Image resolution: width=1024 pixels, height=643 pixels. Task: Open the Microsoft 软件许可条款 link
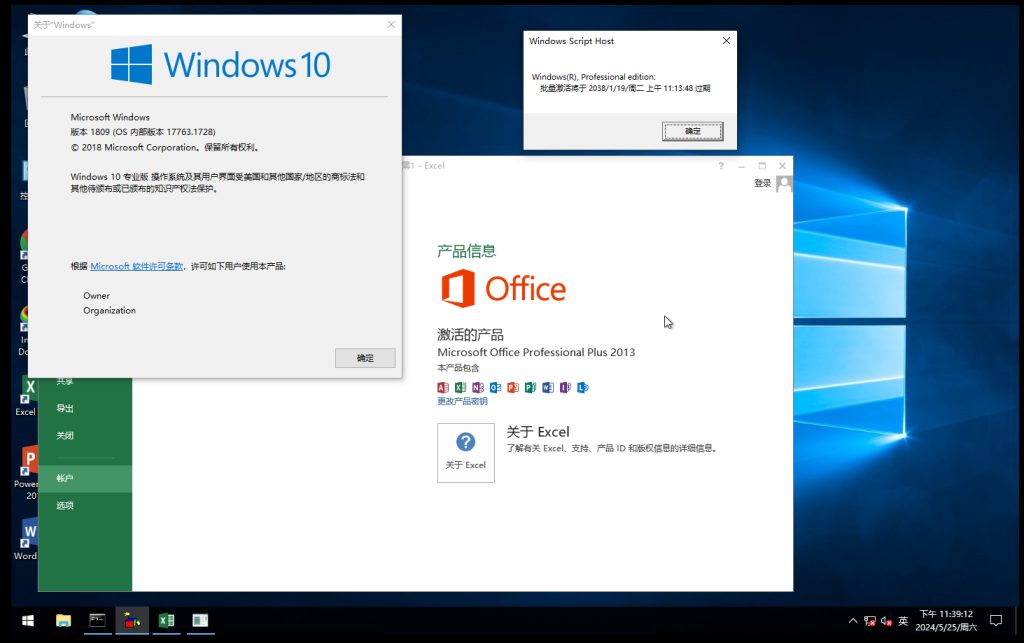(136, 266)
